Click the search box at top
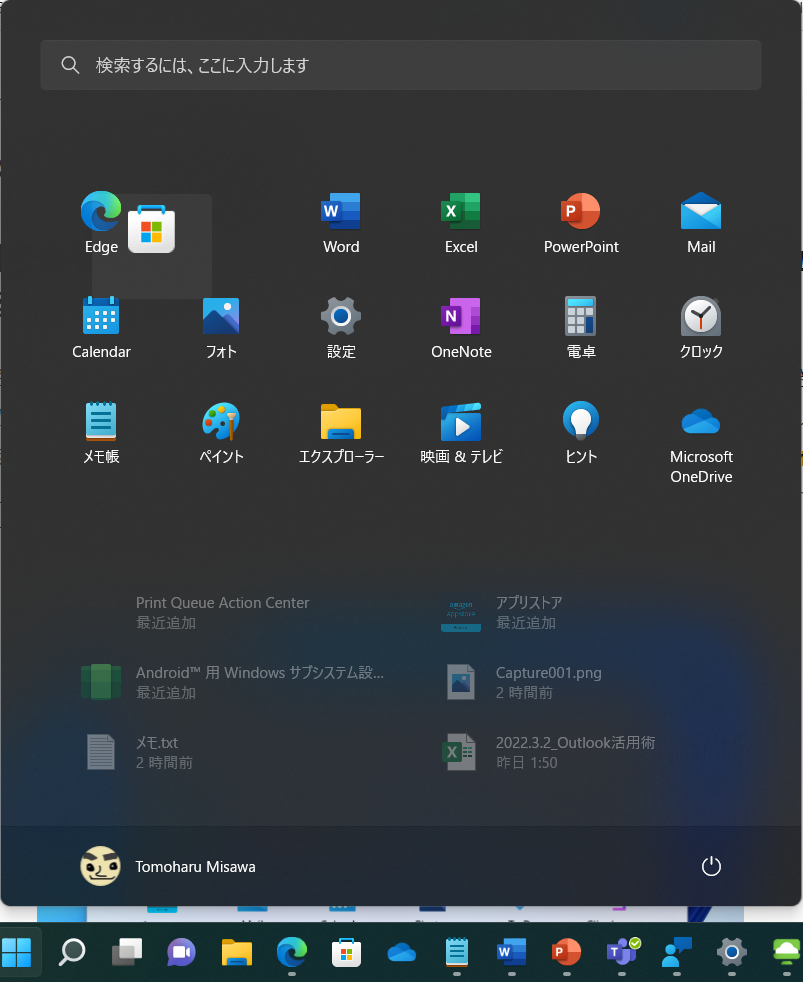 (401, 65)
